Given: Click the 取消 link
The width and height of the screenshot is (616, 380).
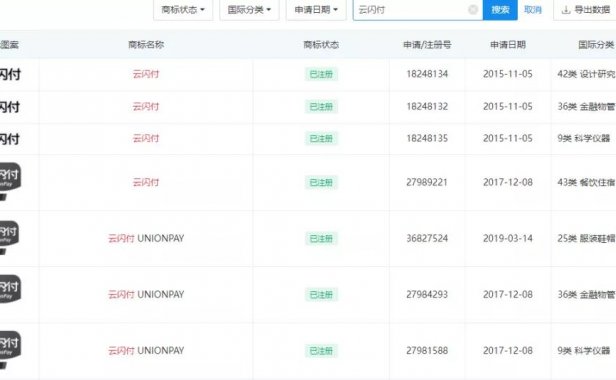Looking at the screenshot, I should [x=533, y=10].
